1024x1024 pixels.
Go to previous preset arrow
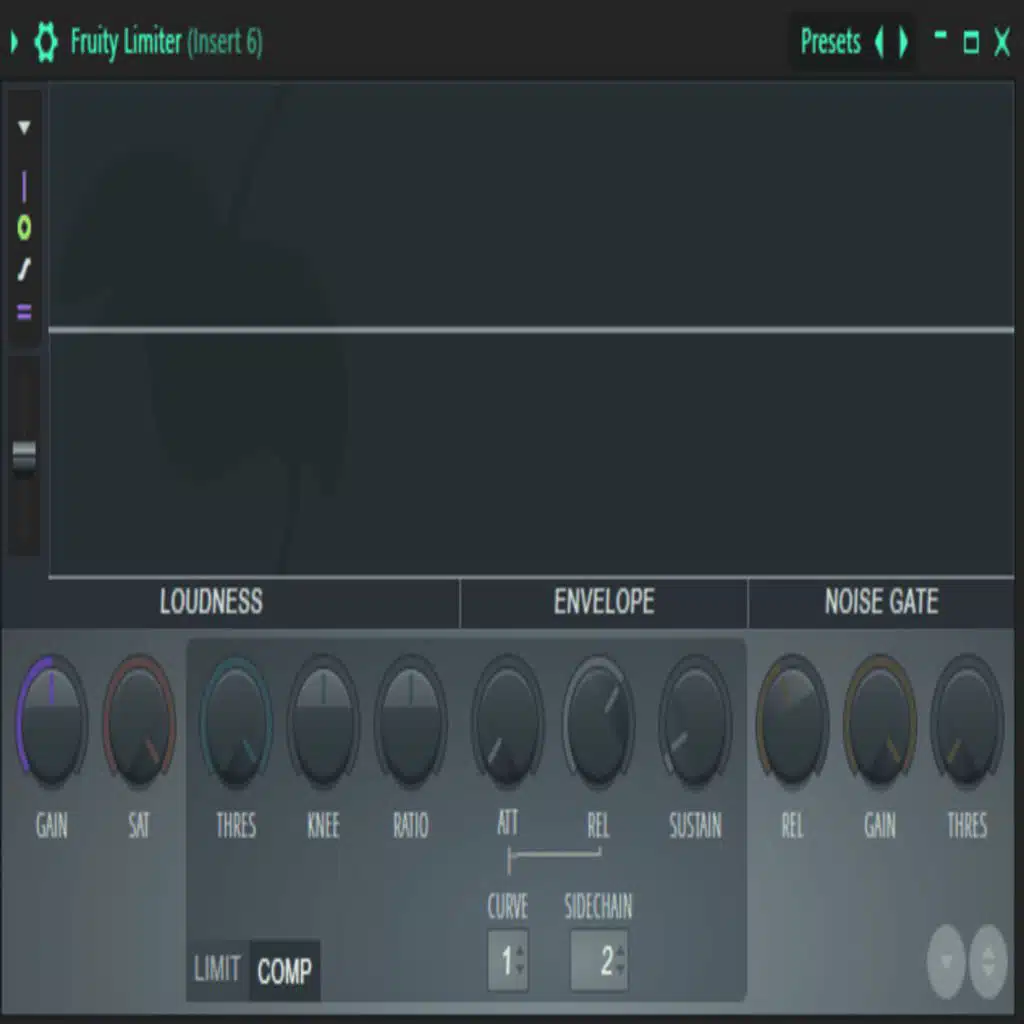pyautogui.click(x=880, y=42)
